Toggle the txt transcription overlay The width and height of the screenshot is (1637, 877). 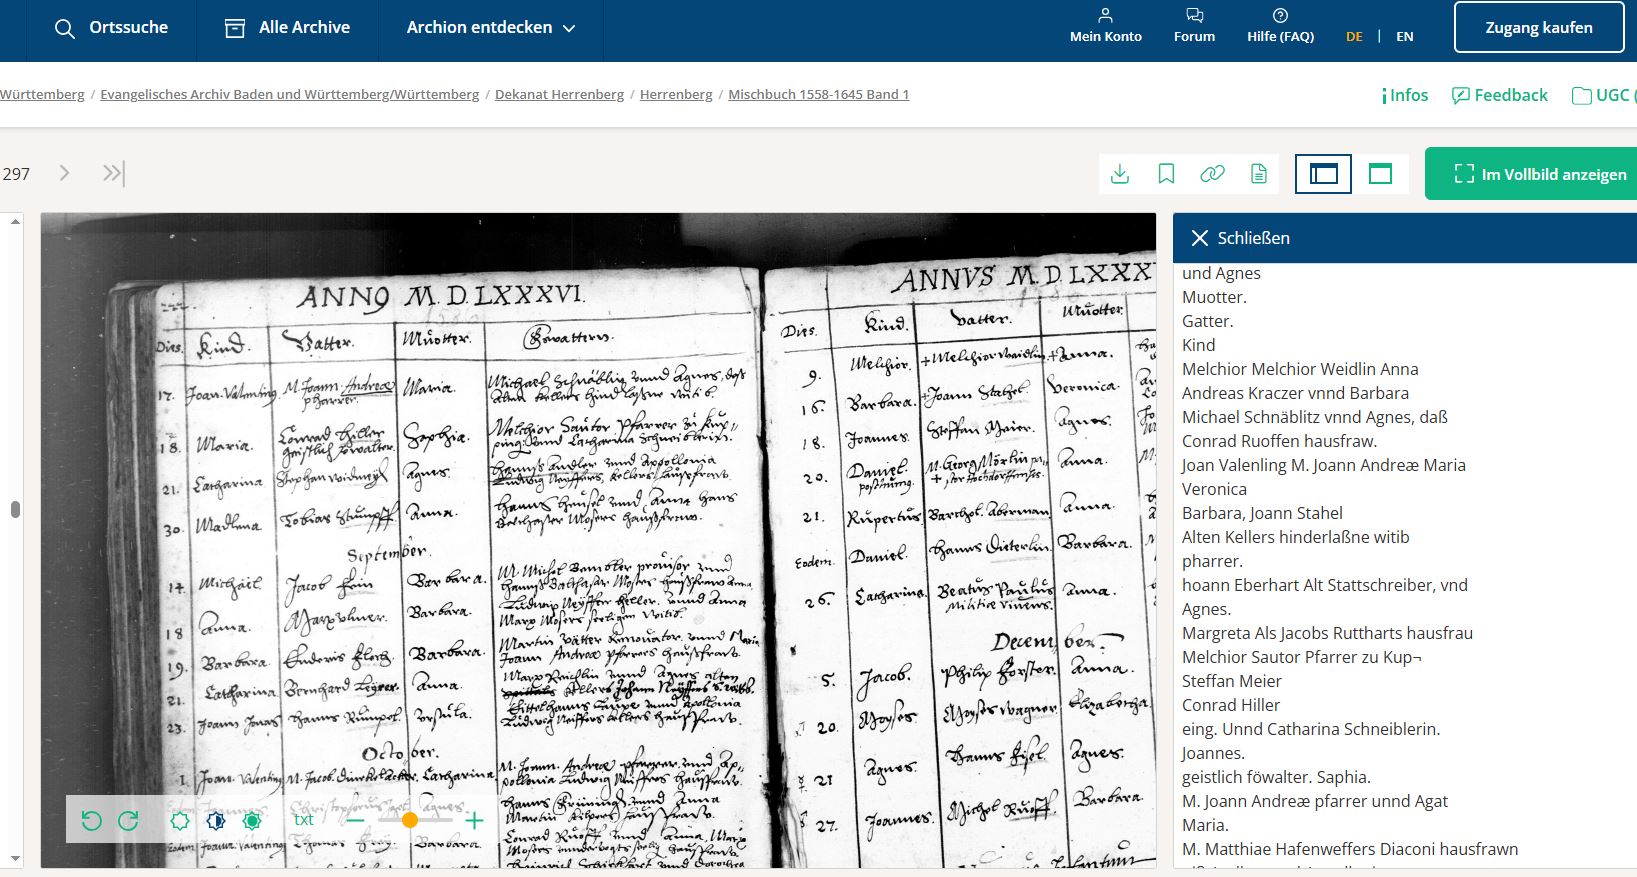coord(303,820)
